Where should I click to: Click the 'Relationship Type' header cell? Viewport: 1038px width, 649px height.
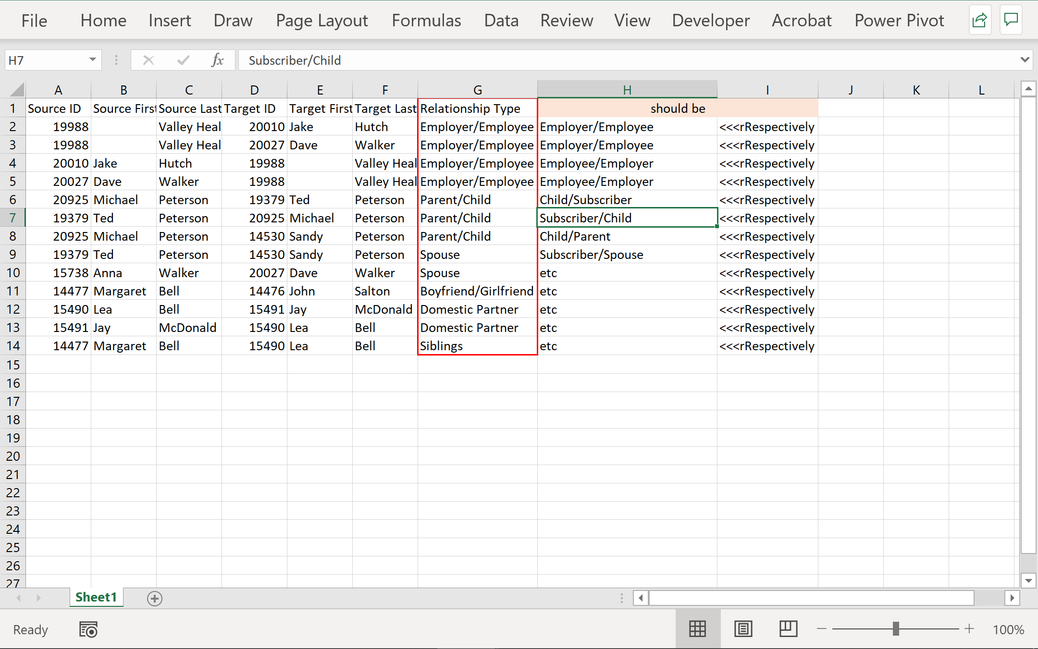click(477, 109)
